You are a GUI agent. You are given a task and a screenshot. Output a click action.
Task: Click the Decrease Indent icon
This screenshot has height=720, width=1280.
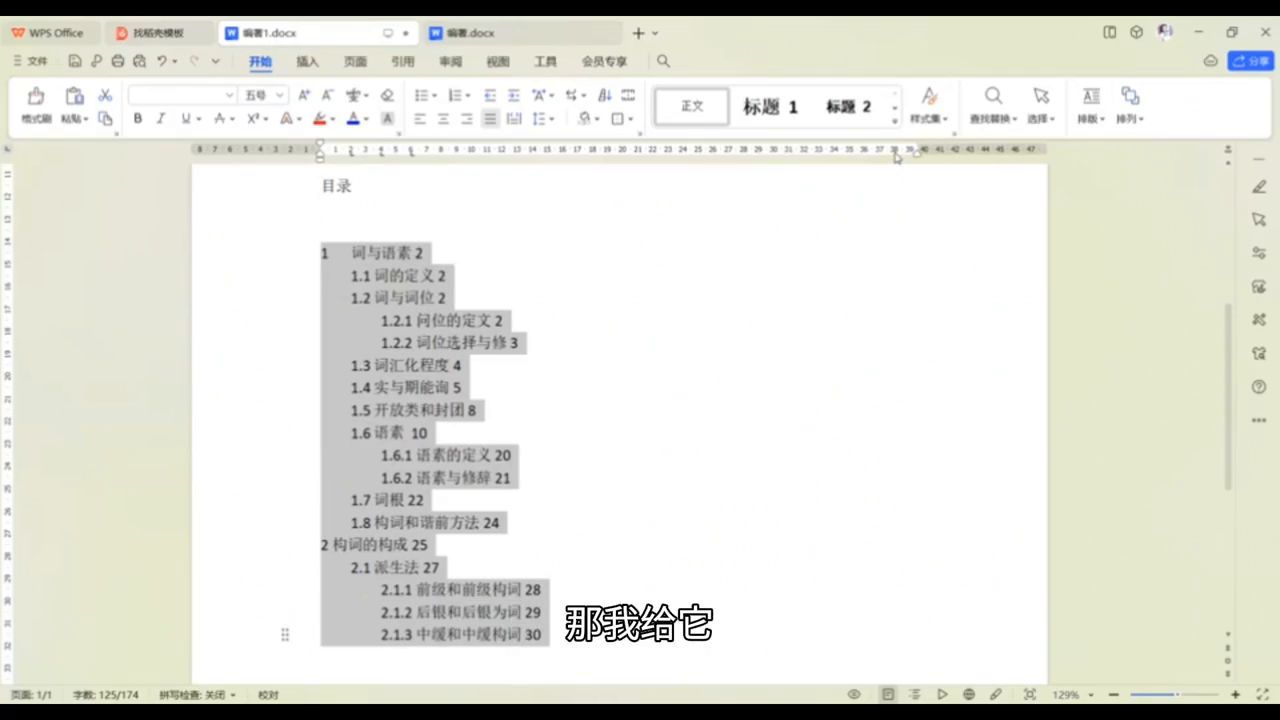[490, 95]
